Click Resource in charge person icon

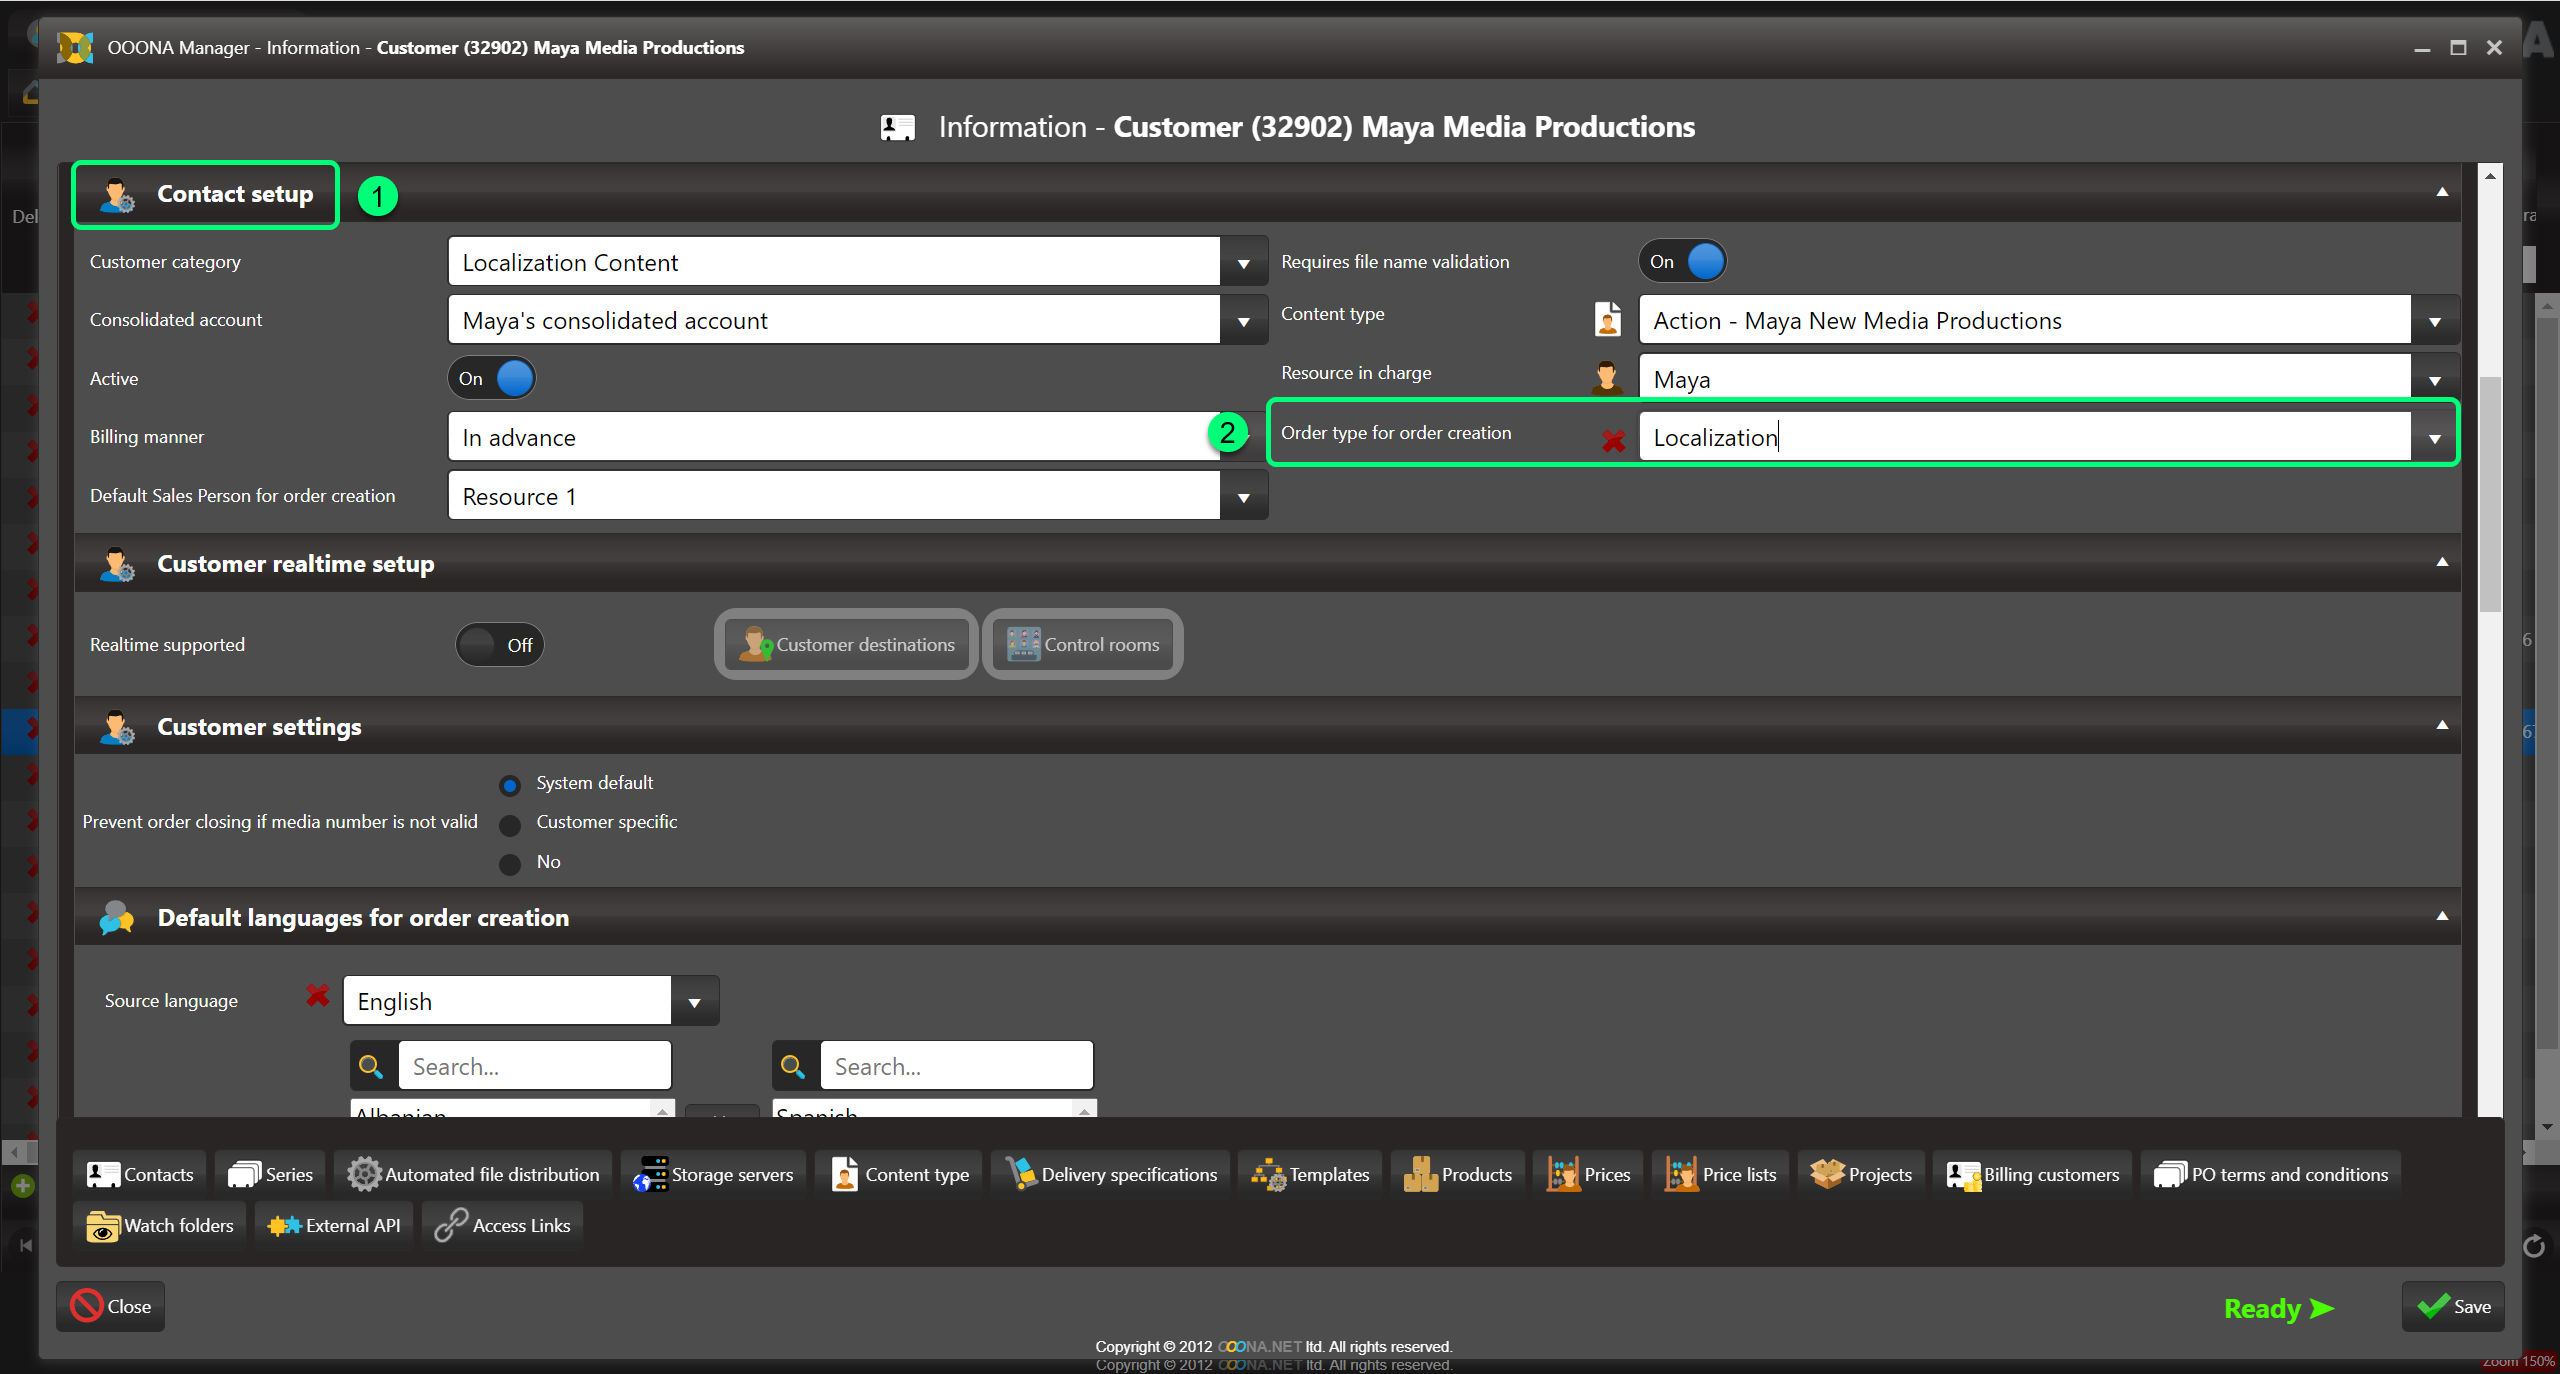click(x=1607, y=377)
